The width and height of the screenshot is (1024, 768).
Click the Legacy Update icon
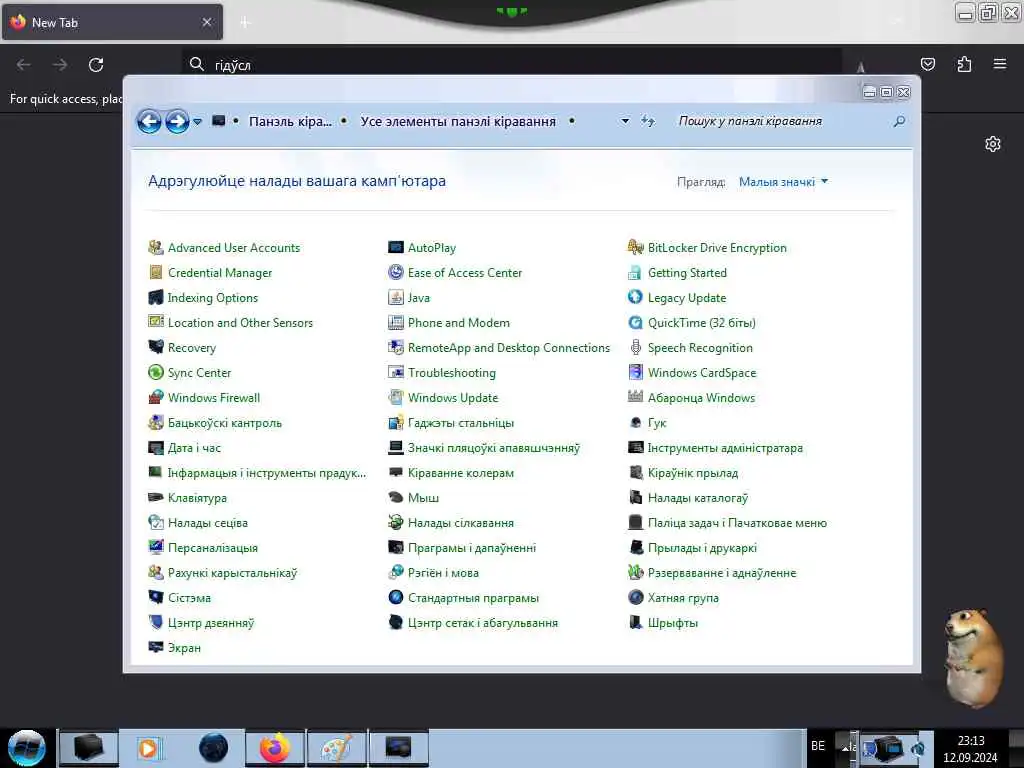click(635, 298)
